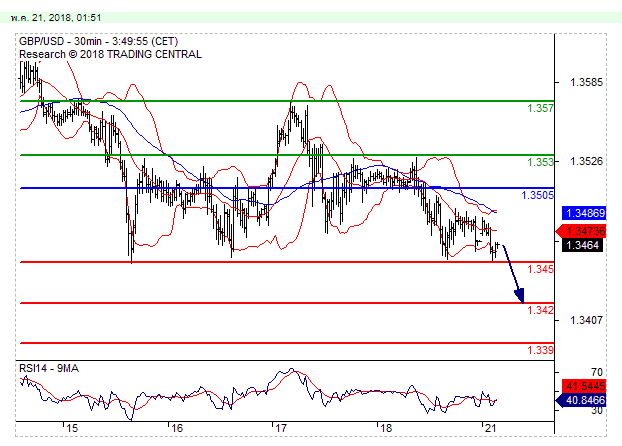Click the RSI axis level 30
Screen dimensions: 622x446
[596, 410]
